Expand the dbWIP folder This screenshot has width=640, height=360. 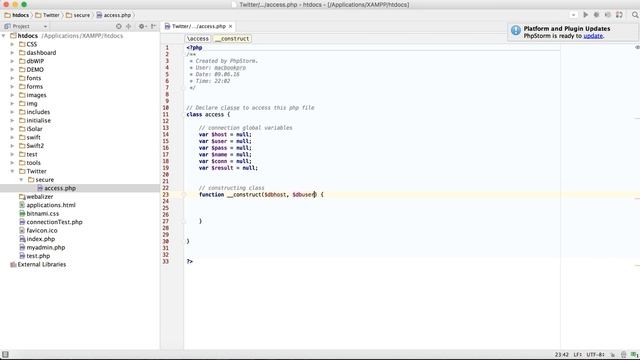(12, 61)
